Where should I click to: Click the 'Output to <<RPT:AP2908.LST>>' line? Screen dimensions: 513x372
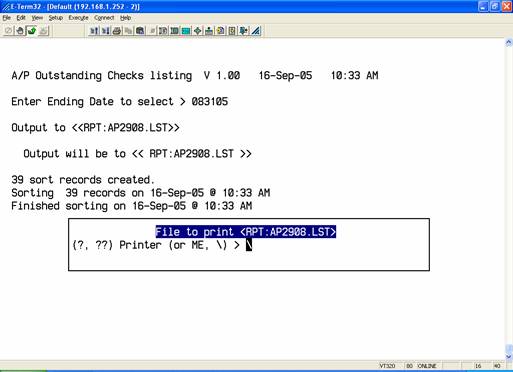(95, 128)
